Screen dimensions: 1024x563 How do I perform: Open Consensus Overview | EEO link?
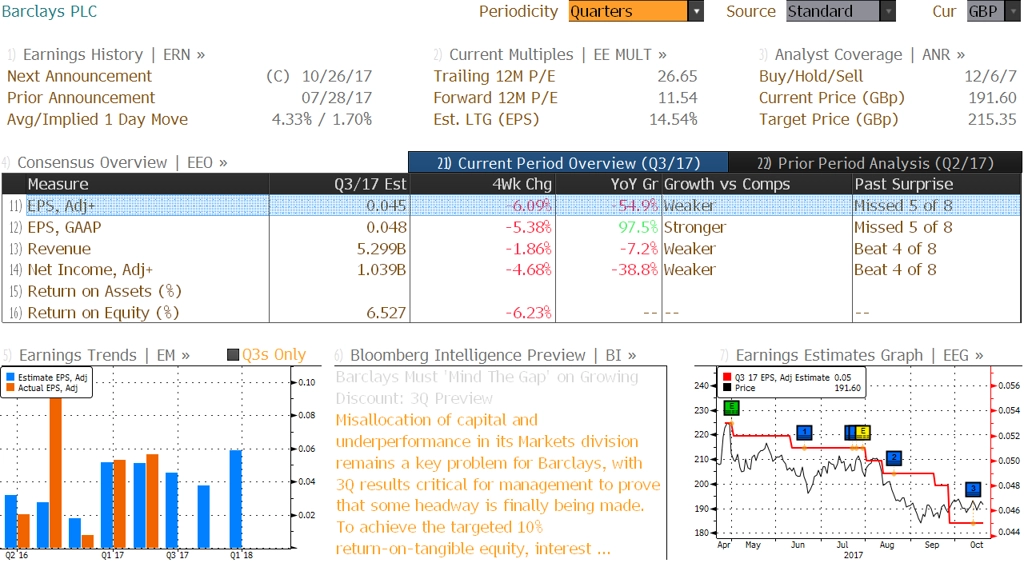point(122,163)
